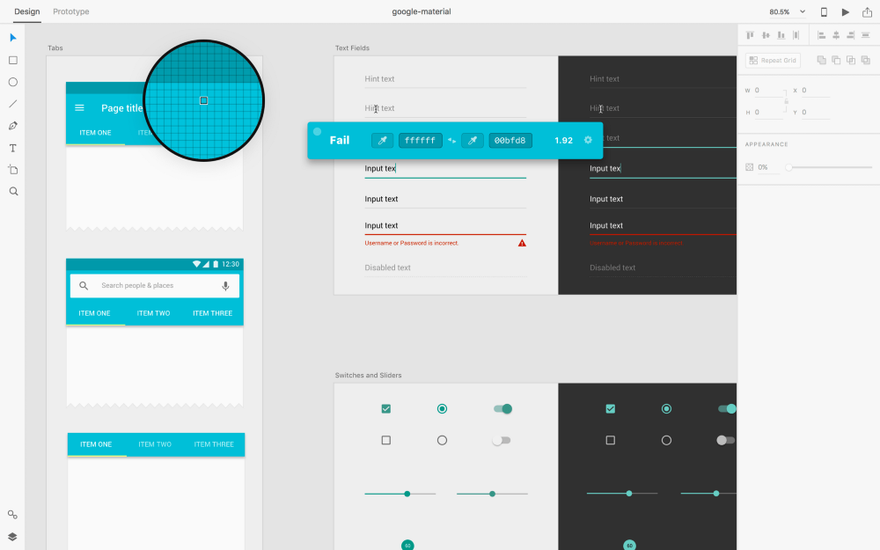Switch to the Design tab
The width and height of the screenshot is (880, 550).
click(27, 11)
